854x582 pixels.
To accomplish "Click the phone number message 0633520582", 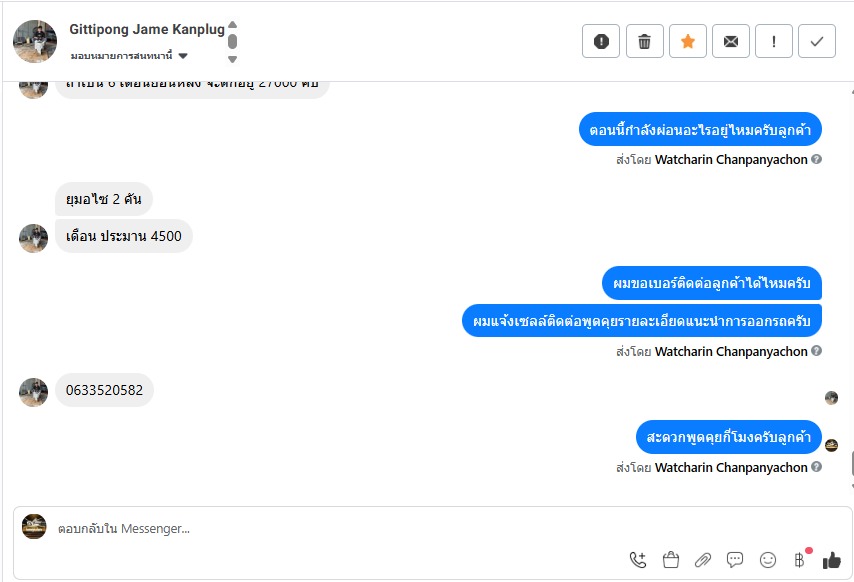I will [x=104, y=390].
